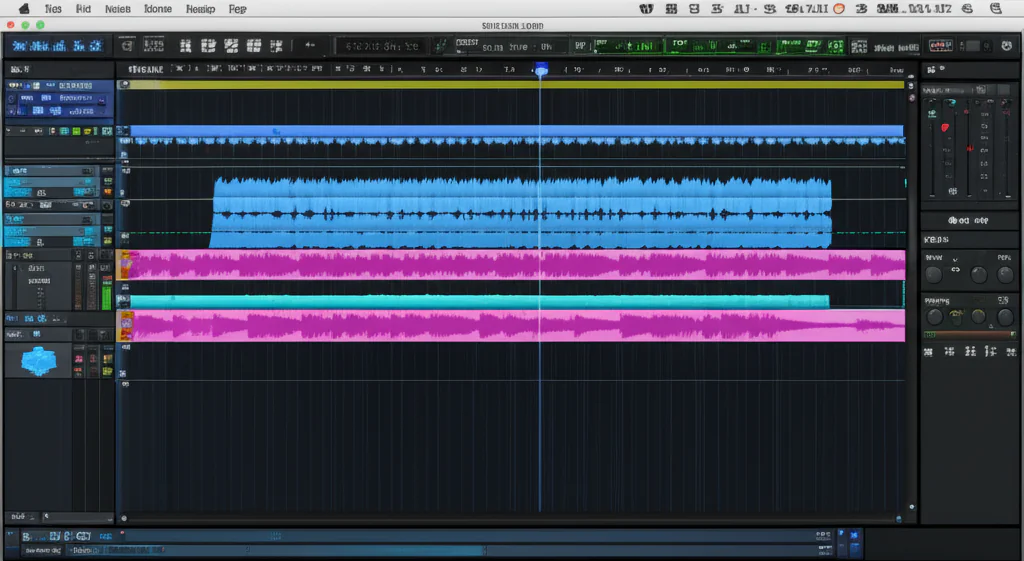The image size is (1024, 561).
Task: Open the Apple menu
Action: click(24, 8)
